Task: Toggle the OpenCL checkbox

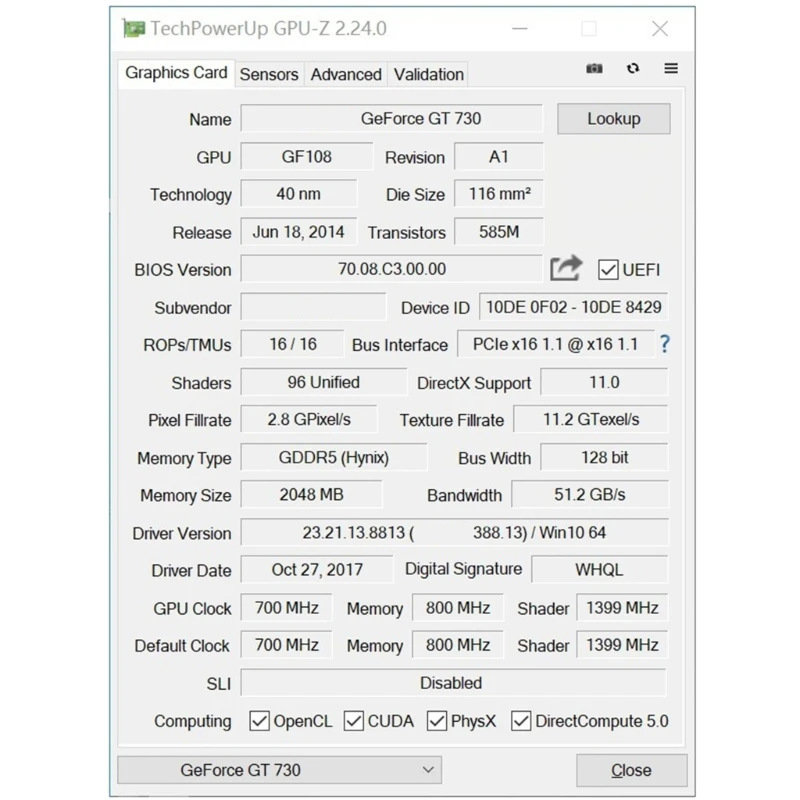Action: point(259,721)
